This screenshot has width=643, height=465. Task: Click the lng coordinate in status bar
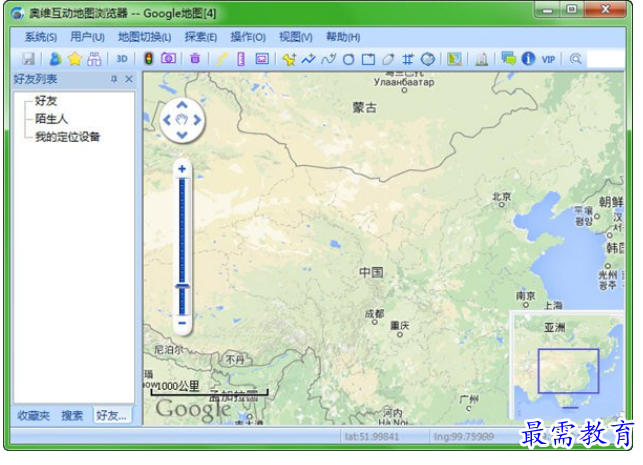(464, 437)
